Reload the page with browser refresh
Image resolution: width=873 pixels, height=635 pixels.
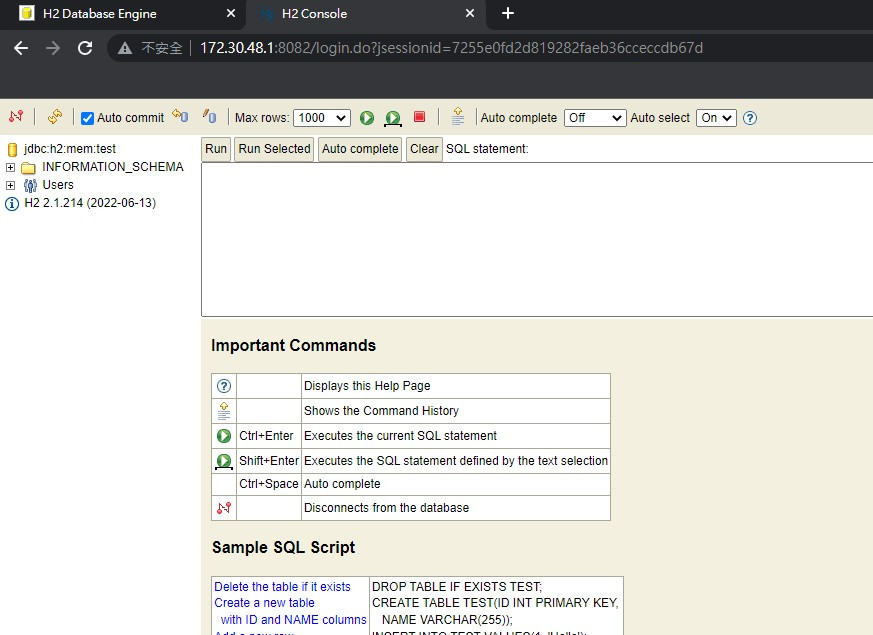tap(85, 48)
